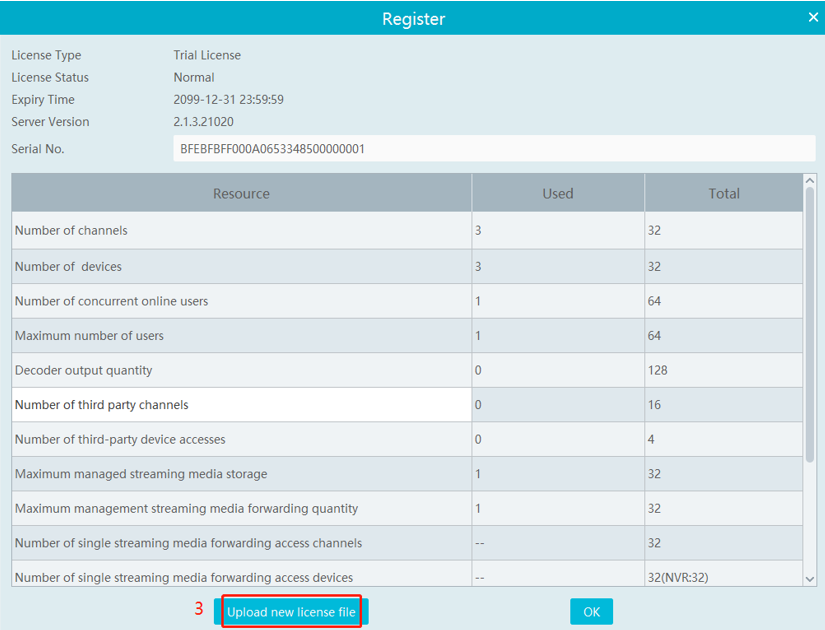Select the Number of channels row
This screenshot has width=825, height=630.
tap(241, 231)
